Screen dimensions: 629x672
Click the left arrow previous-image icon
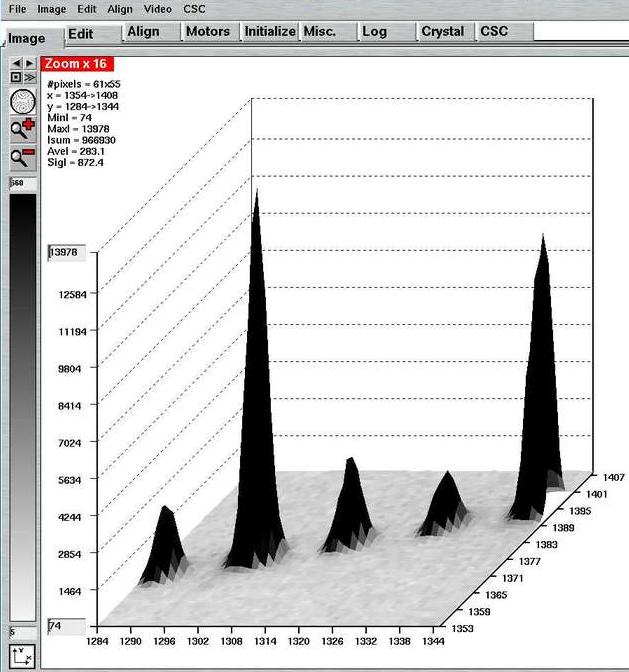click(x=16, y=63)
